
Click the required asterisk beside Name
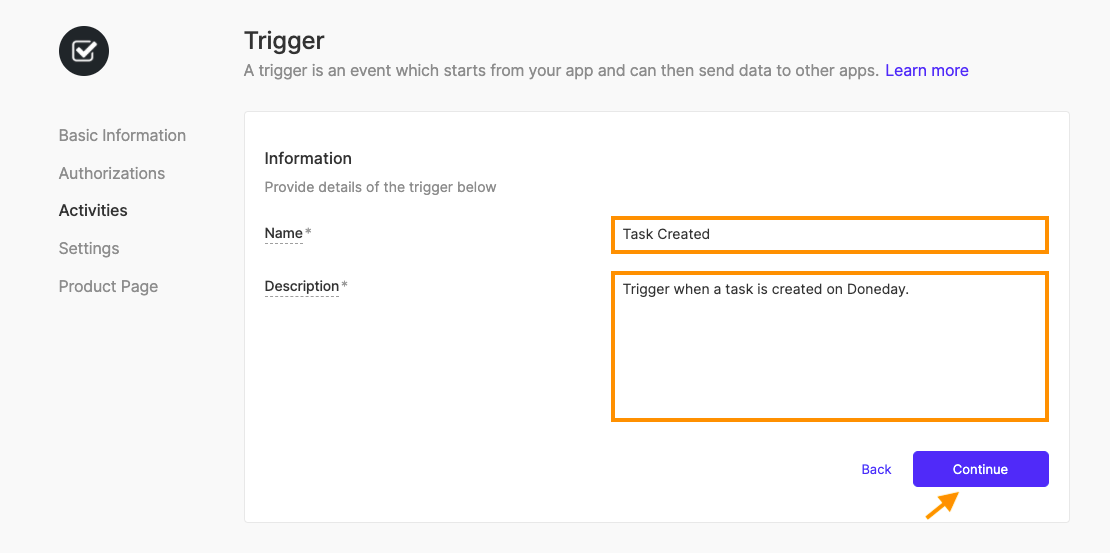click(308, 232)
